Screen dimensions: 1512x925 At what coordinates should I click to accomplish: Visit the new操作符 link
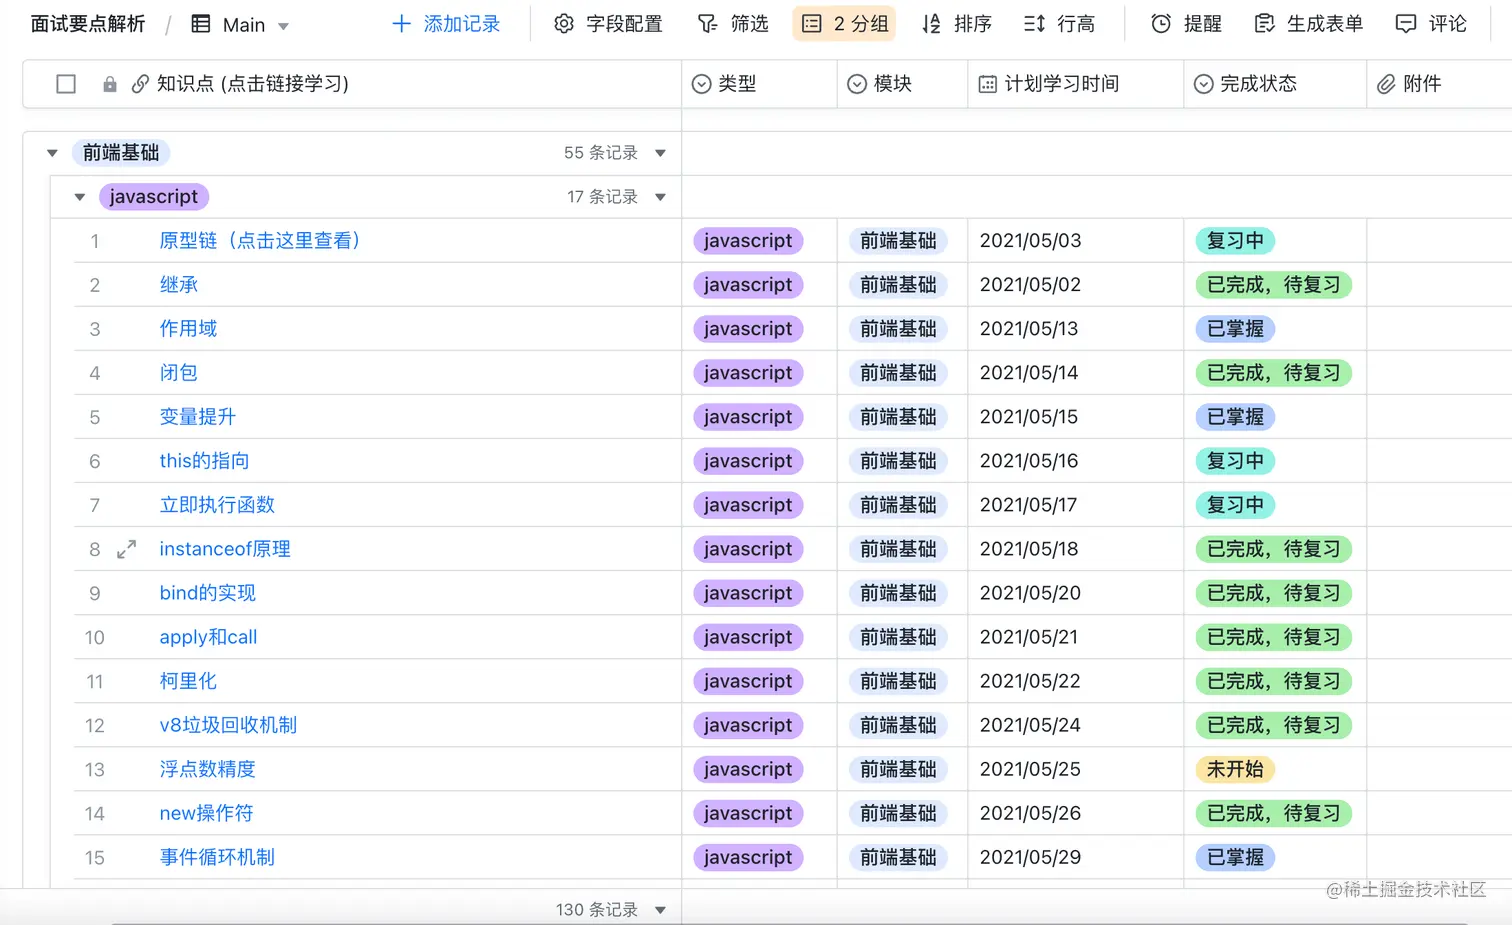(x=206, y=813)
